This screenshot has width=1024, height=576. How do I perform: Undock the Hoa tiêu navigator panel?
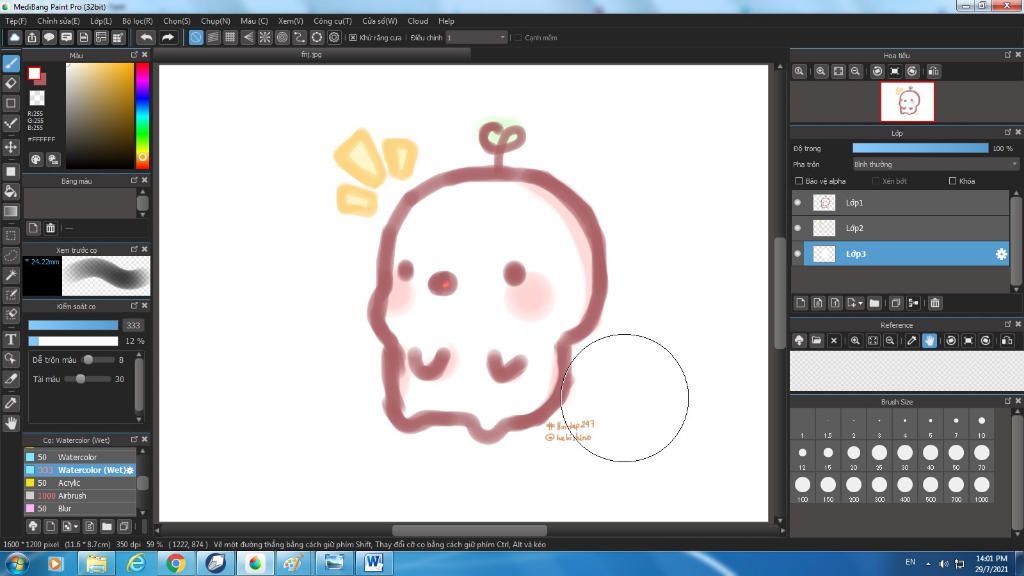(1008, 55)
